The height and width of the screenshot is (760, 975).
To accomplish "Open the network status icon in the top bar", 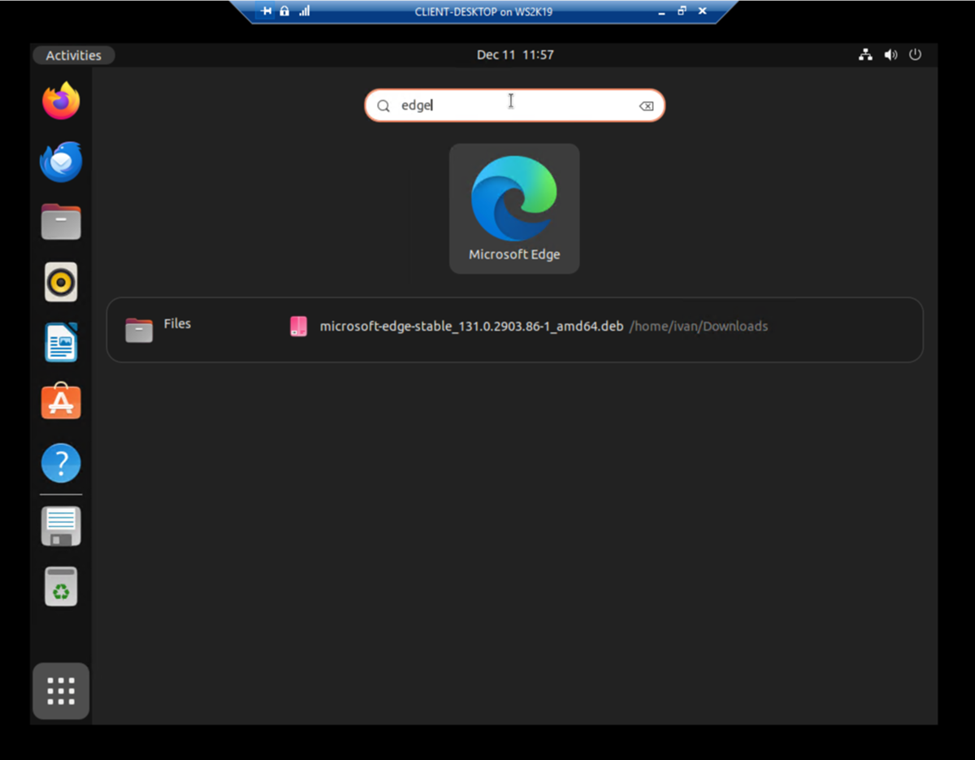I will click(866, 55).
